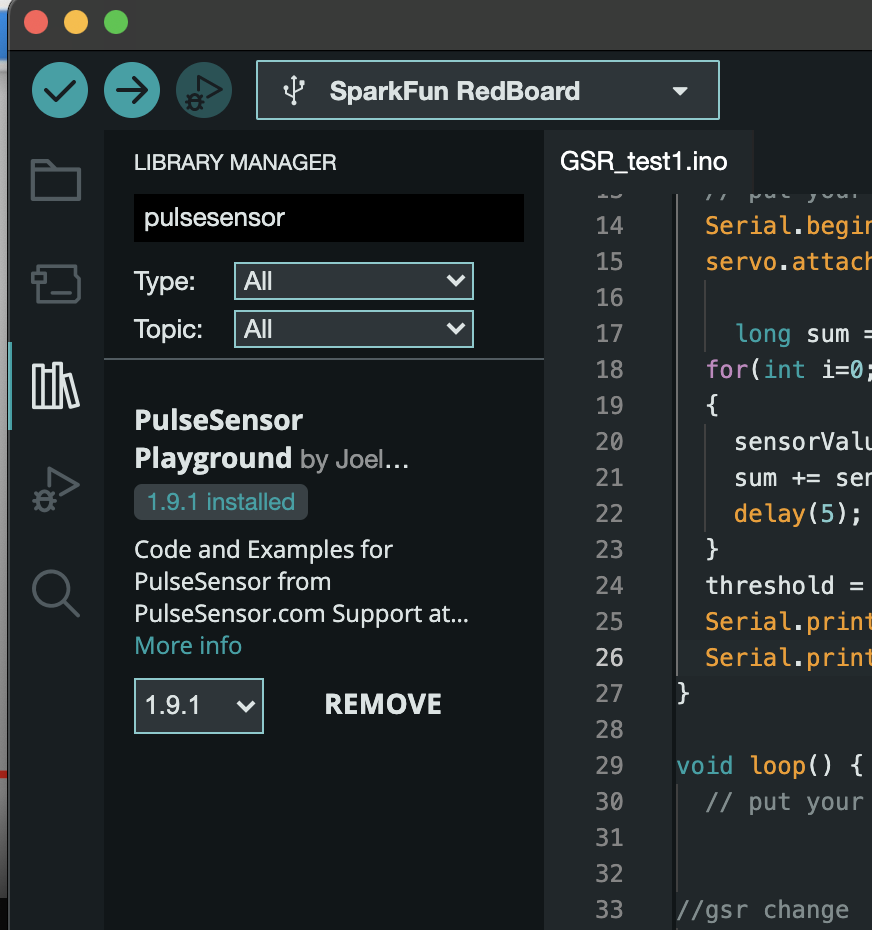Open the 1.9.1 version dropdown

[x=199, y=706]
